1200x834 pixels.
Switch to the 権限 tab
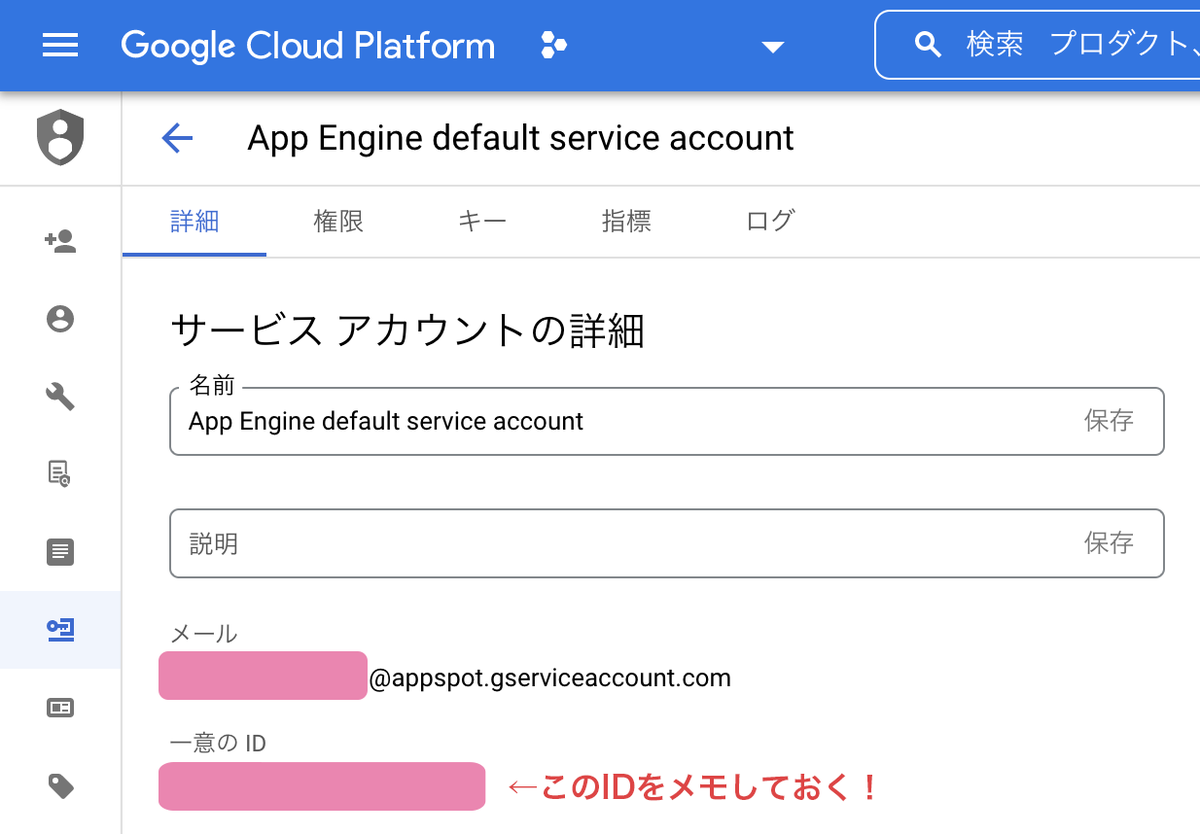click(x=338, y=221)
